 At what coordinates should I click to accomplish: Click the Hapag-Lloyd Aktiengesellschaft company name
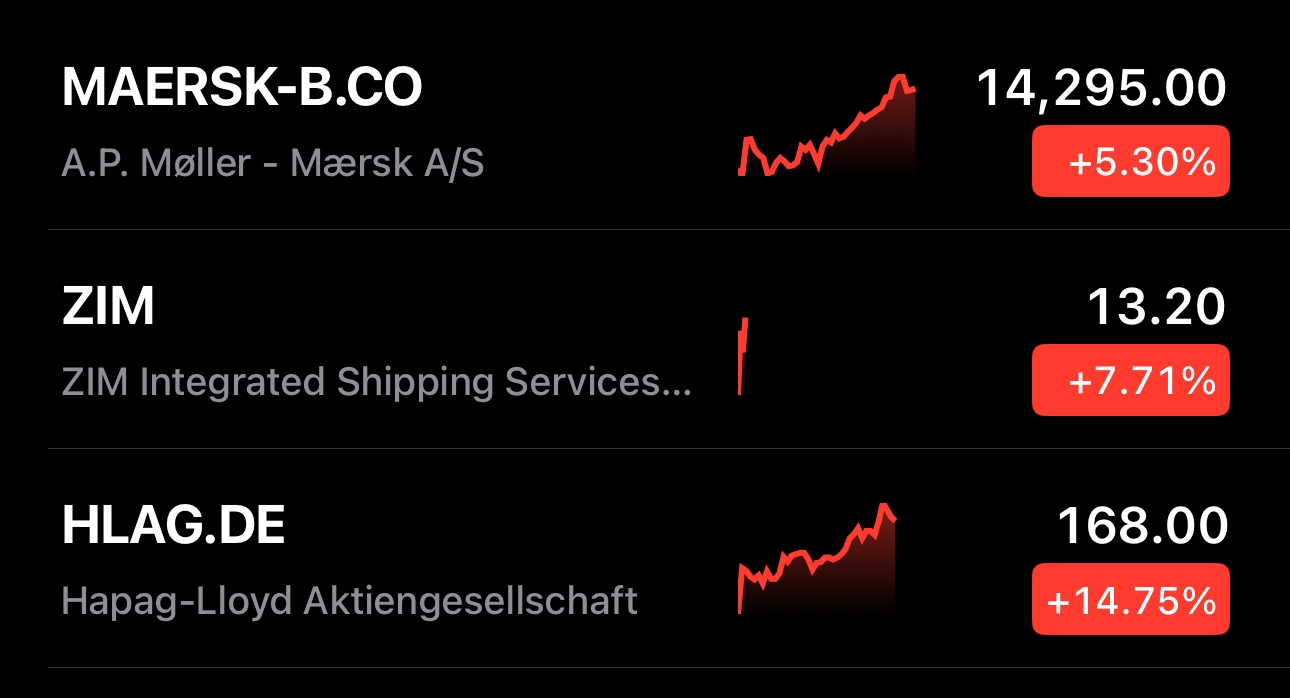click(x=349, y=600)
